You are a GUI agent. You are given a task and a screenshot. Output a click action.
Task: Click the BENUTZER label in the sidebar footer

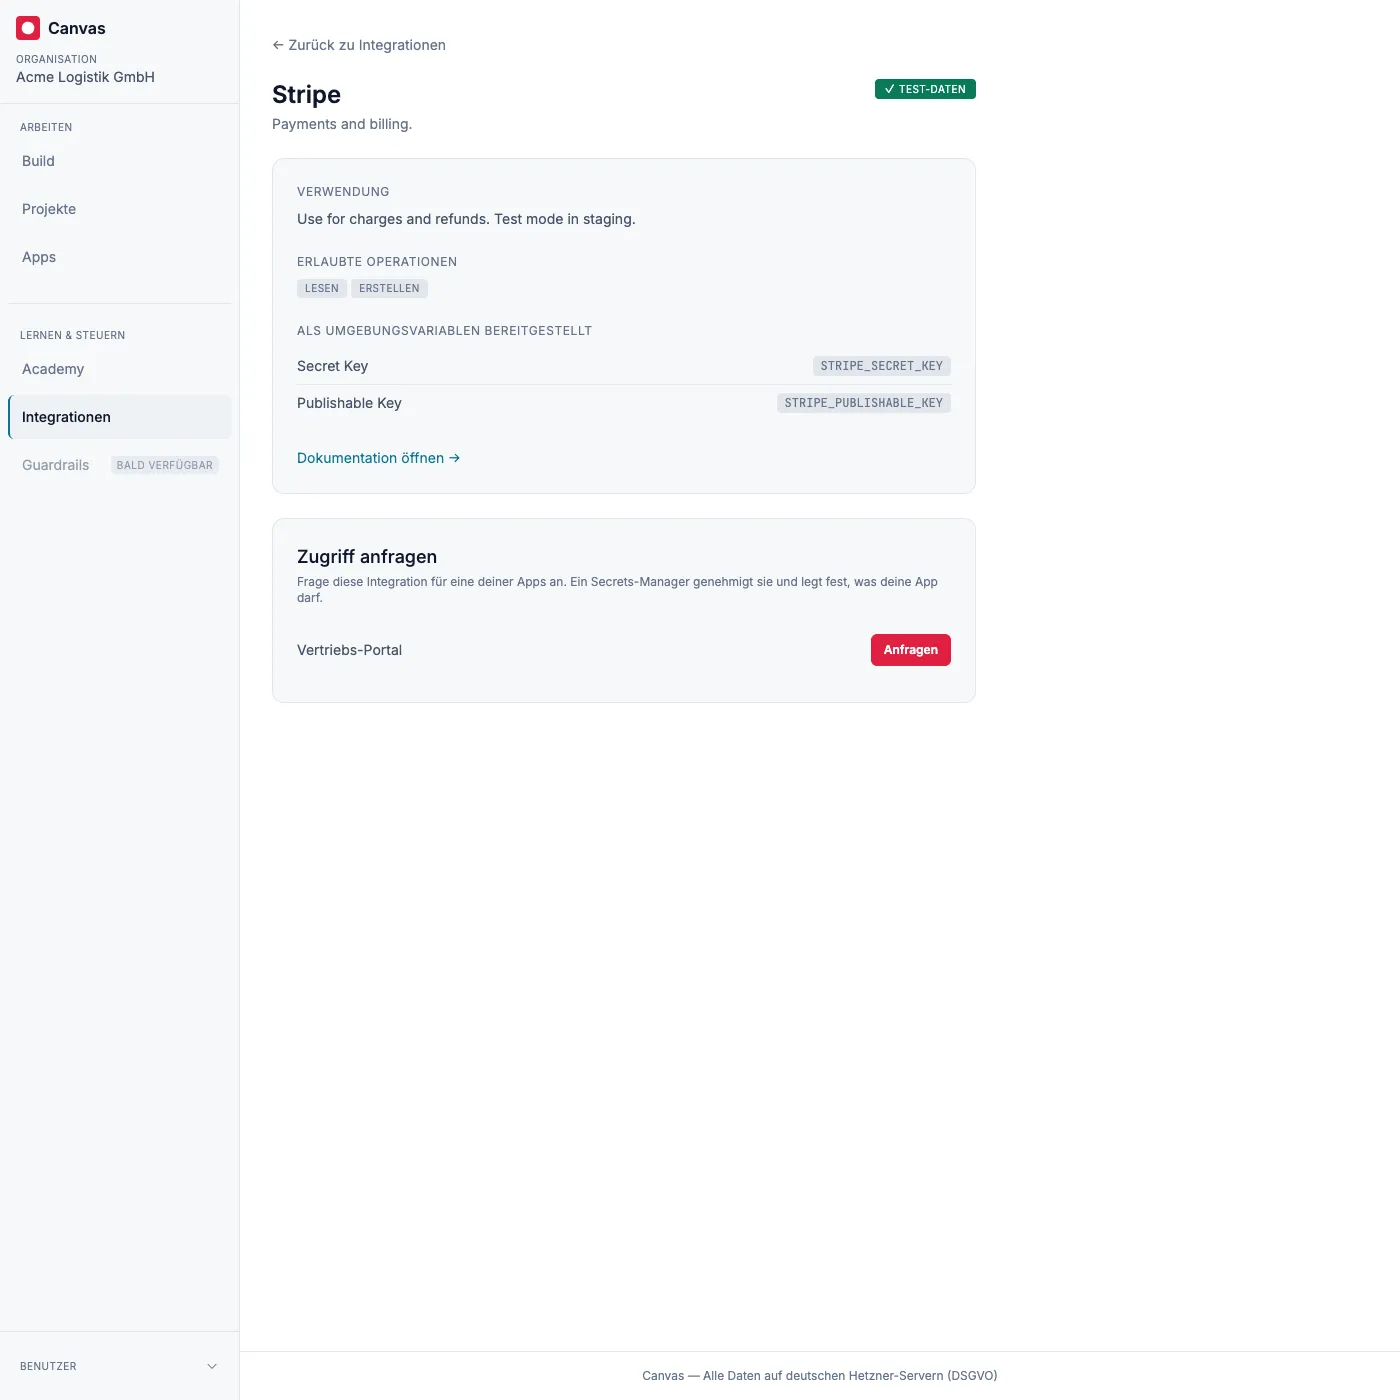coord(48,1366)
